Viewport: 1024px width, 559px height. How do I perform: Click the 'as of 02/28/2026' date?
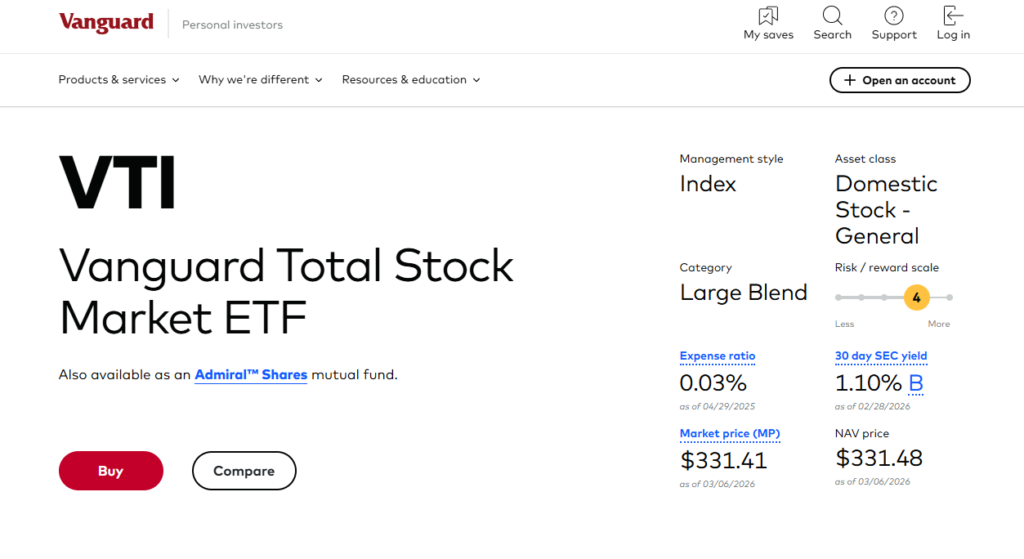872,406
